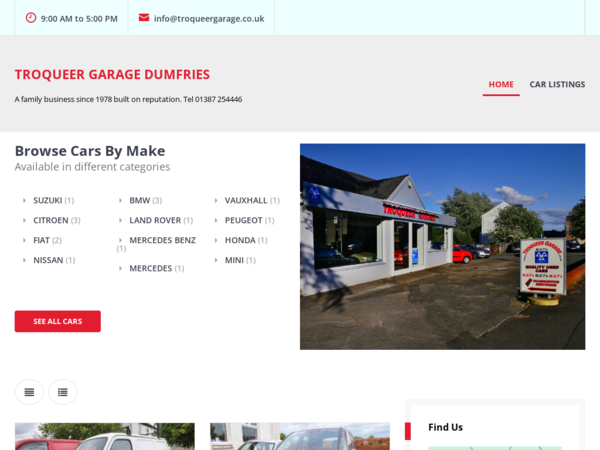Open the Car Listings menu item
This screenshot has height=450, width=600.
(x=557, y=84)
